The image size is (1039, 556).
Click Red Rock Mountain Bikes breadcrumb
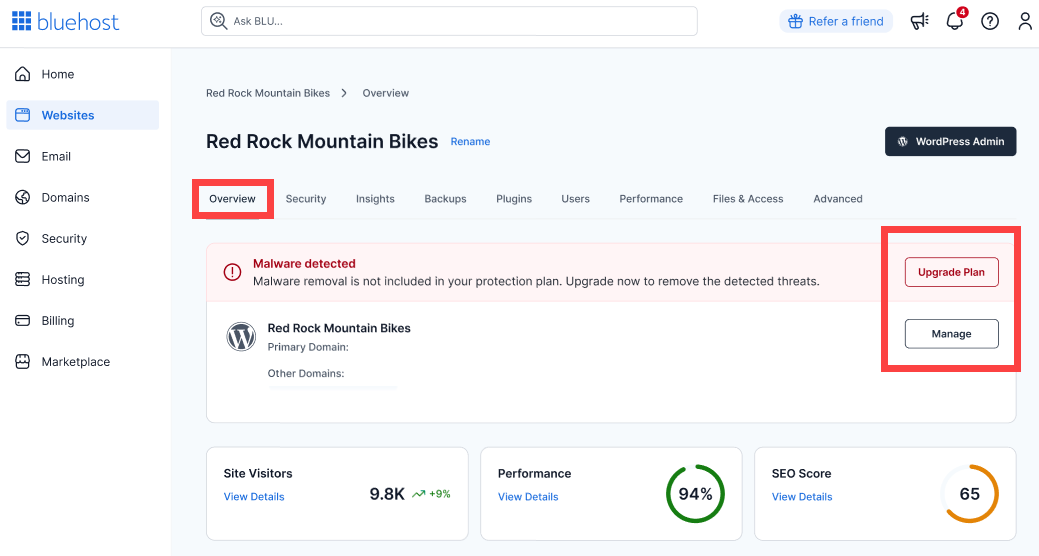(x=268, y=93)
